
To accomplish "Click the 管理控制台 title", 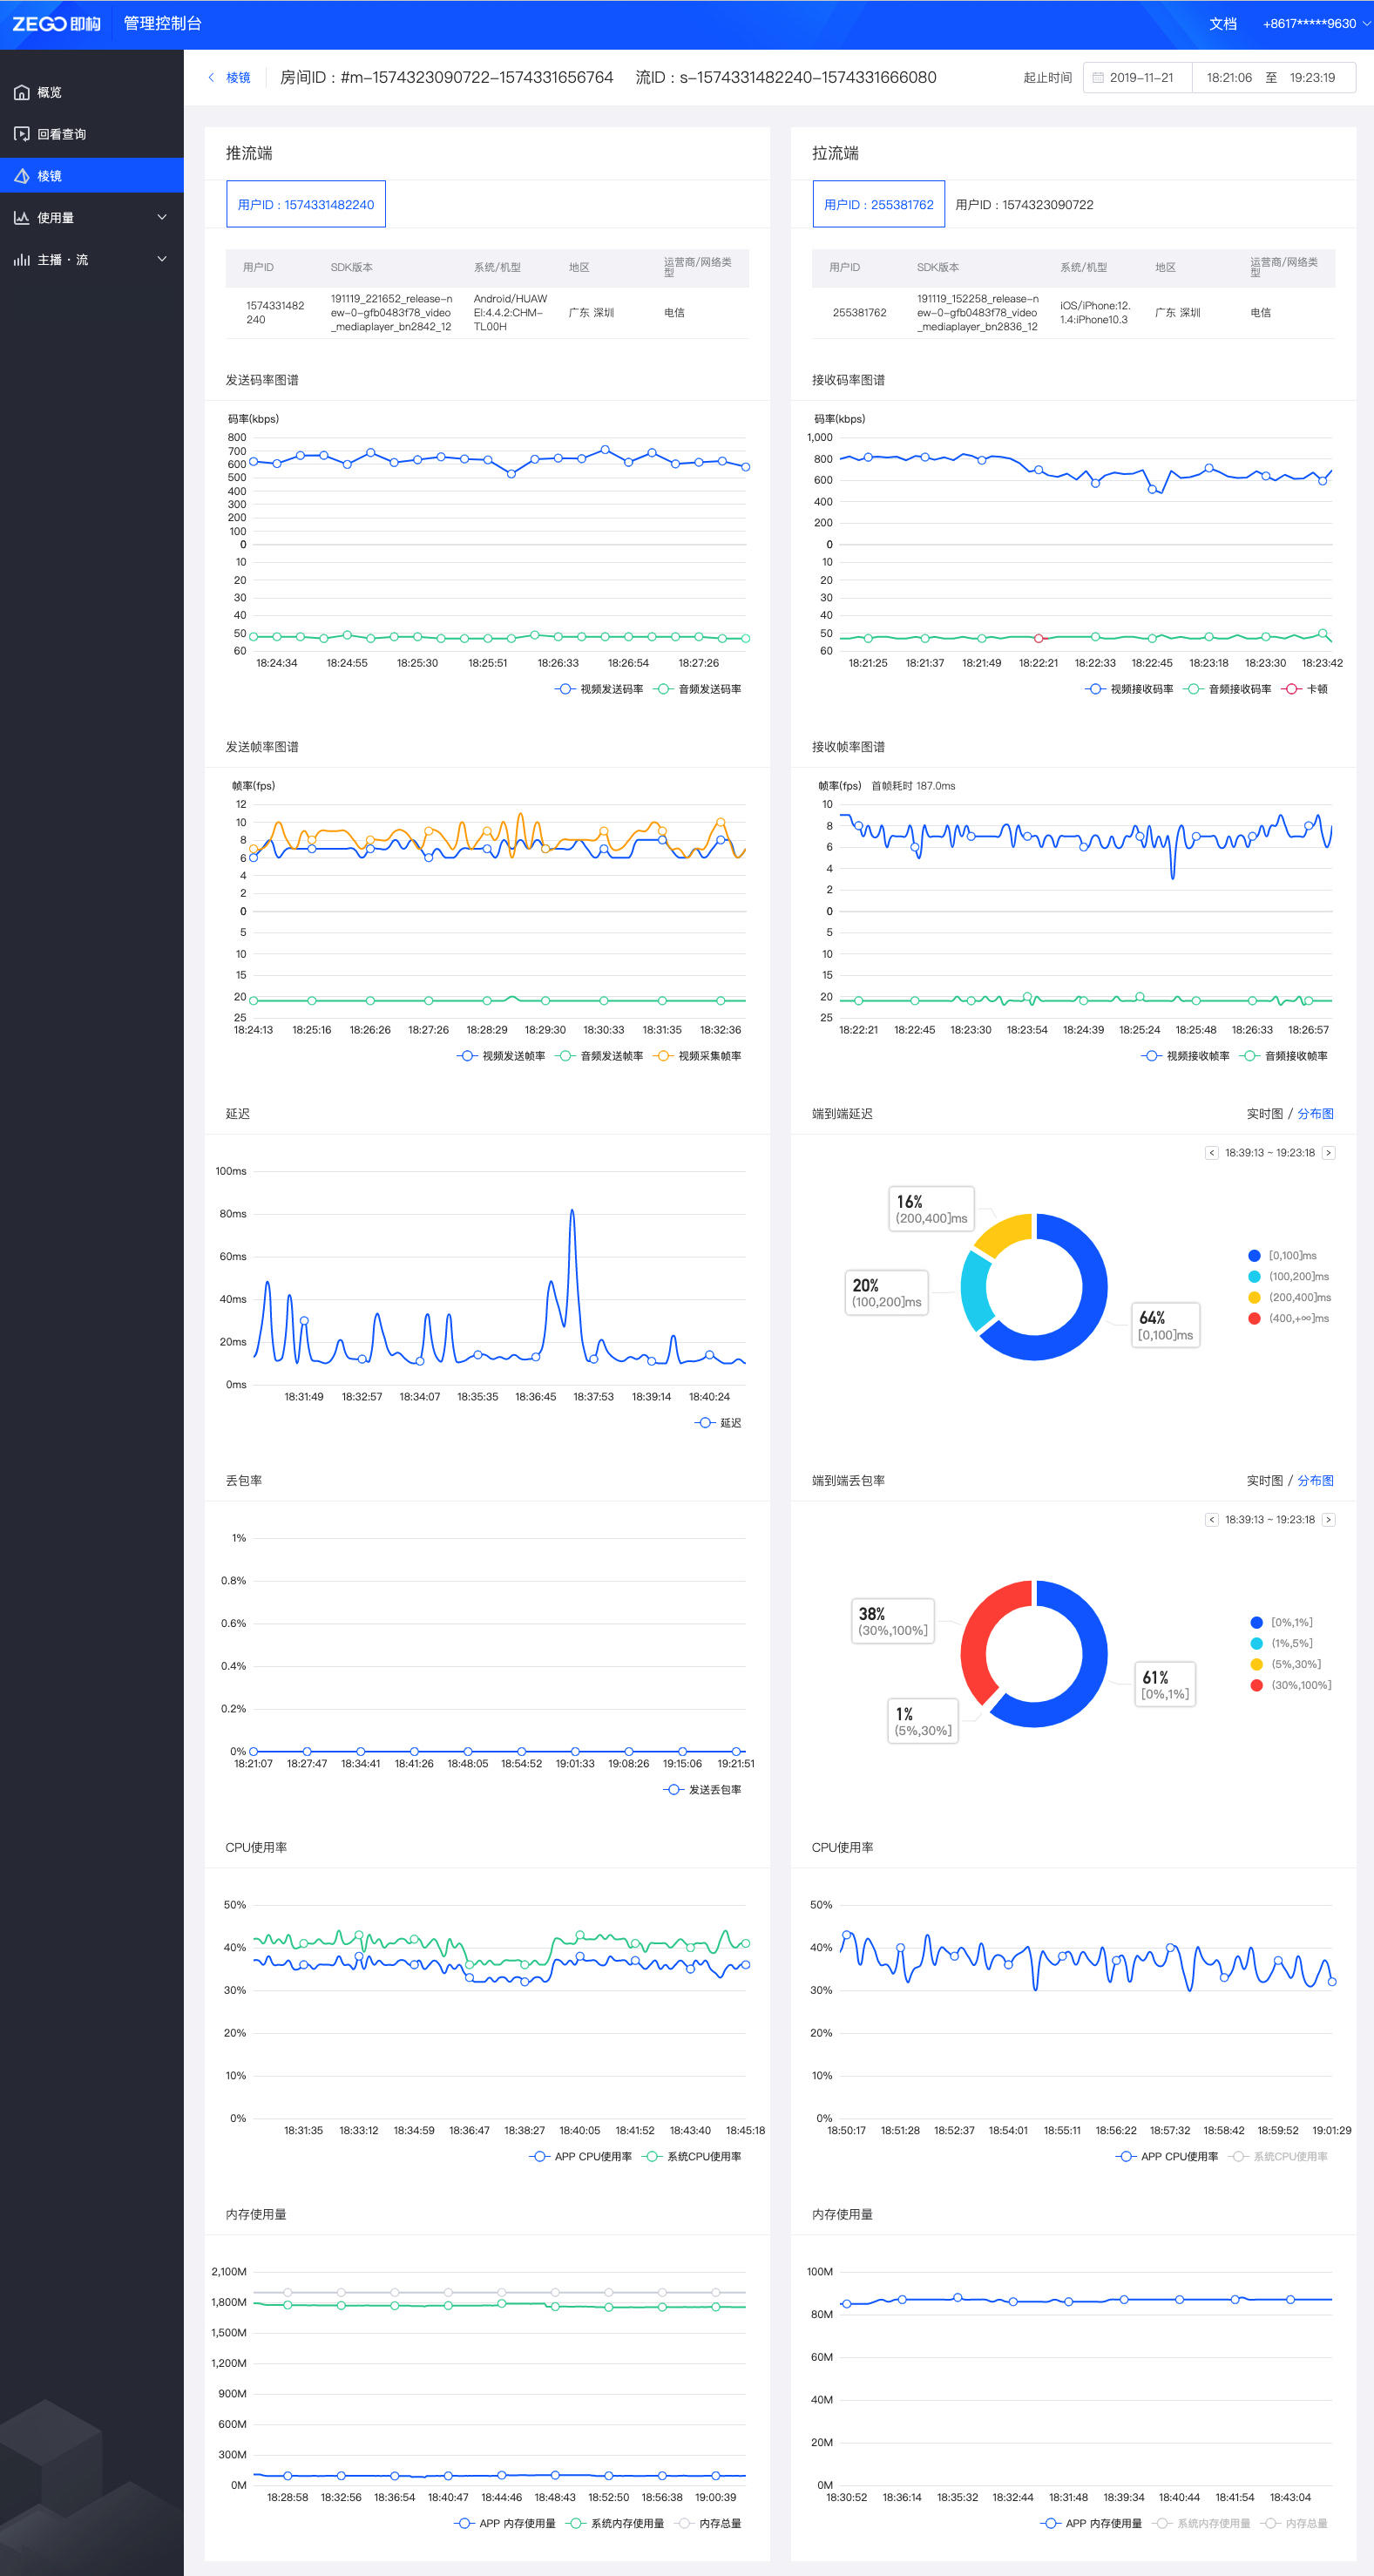I will [162, 24].
